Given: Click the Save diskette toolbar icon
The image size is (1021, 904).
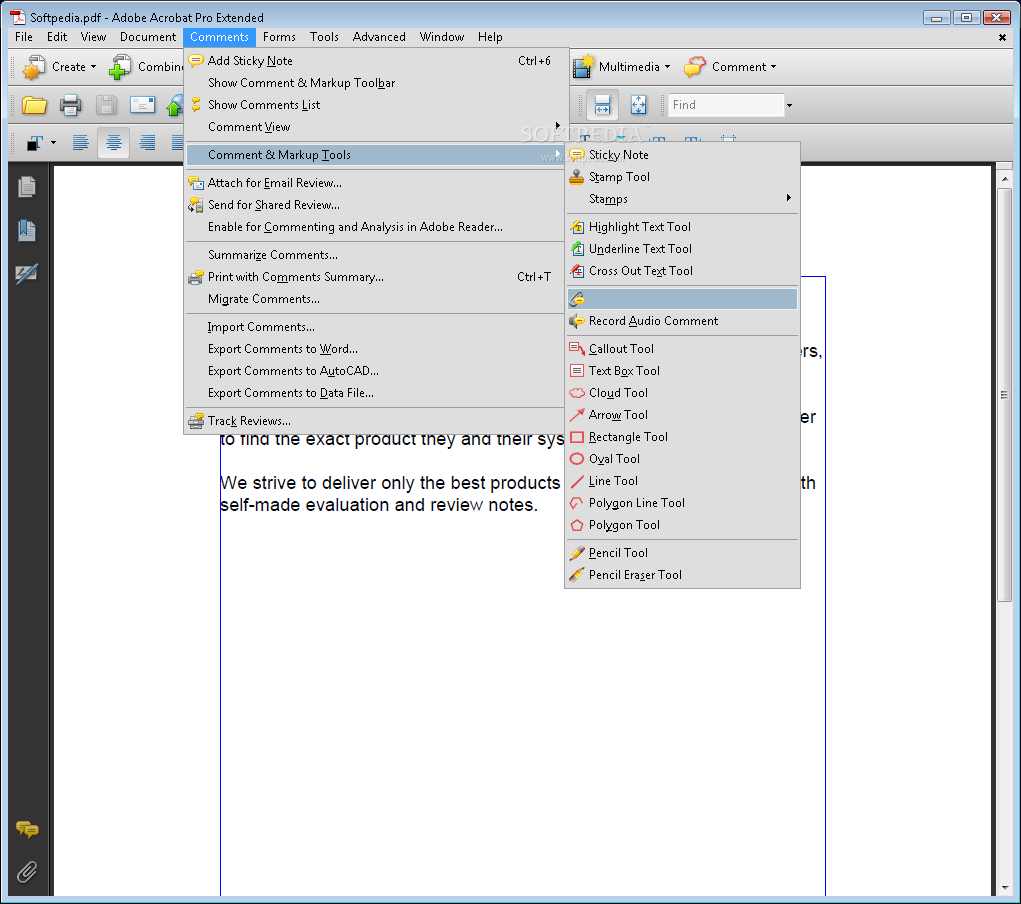Looking at the screenshot, I should coord(106,105).
